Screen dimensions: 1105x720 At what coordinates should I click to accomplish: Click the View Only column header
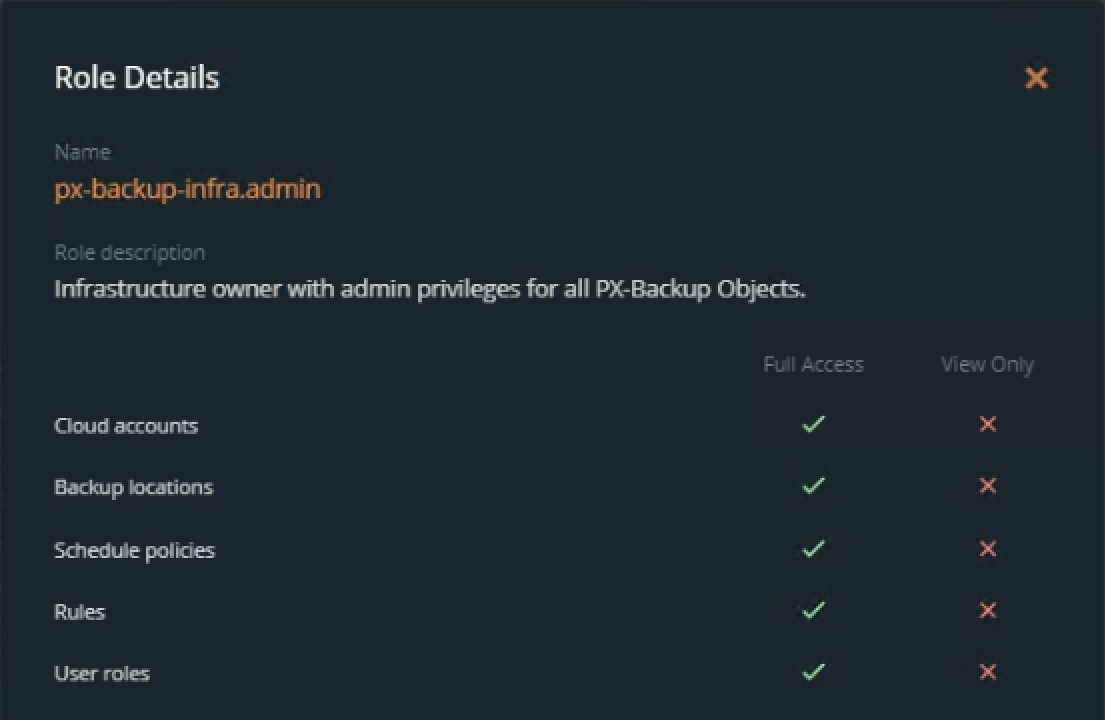tap(987, 365)
